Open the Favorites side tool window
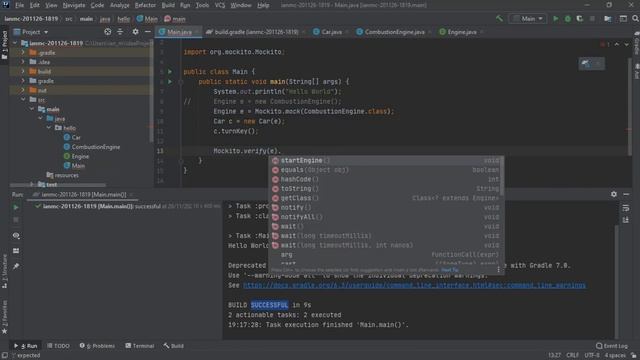 coord(4,316)
